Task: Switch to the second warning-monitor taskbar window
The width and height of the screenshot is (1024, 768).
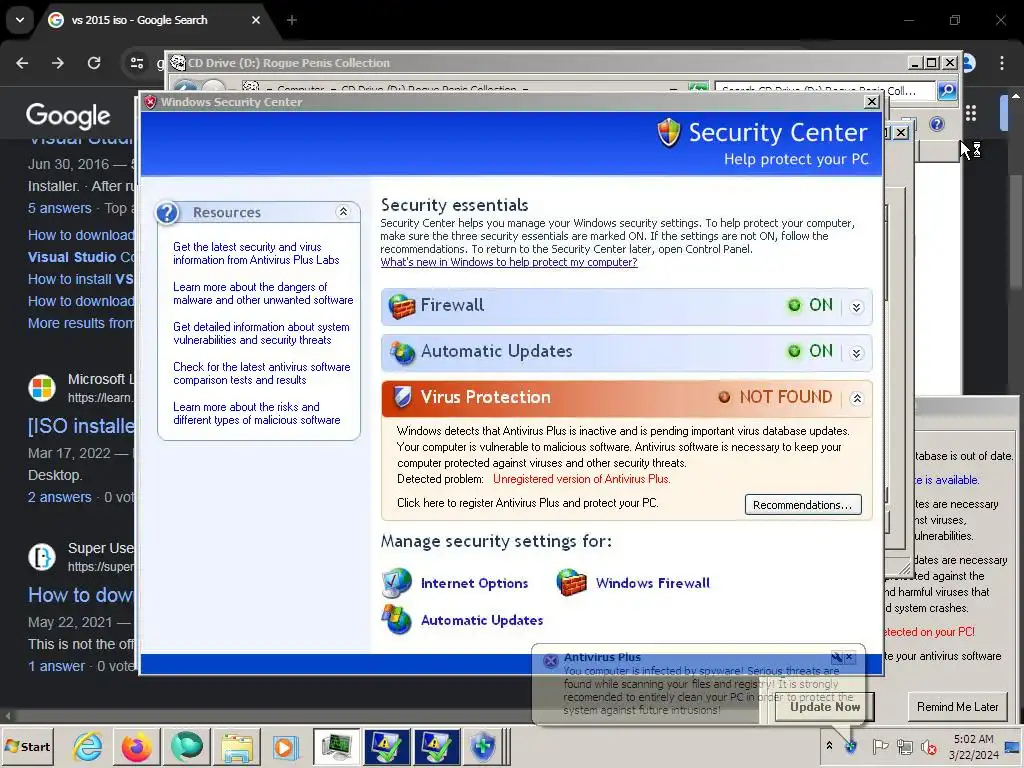Action: click(437, 746)
